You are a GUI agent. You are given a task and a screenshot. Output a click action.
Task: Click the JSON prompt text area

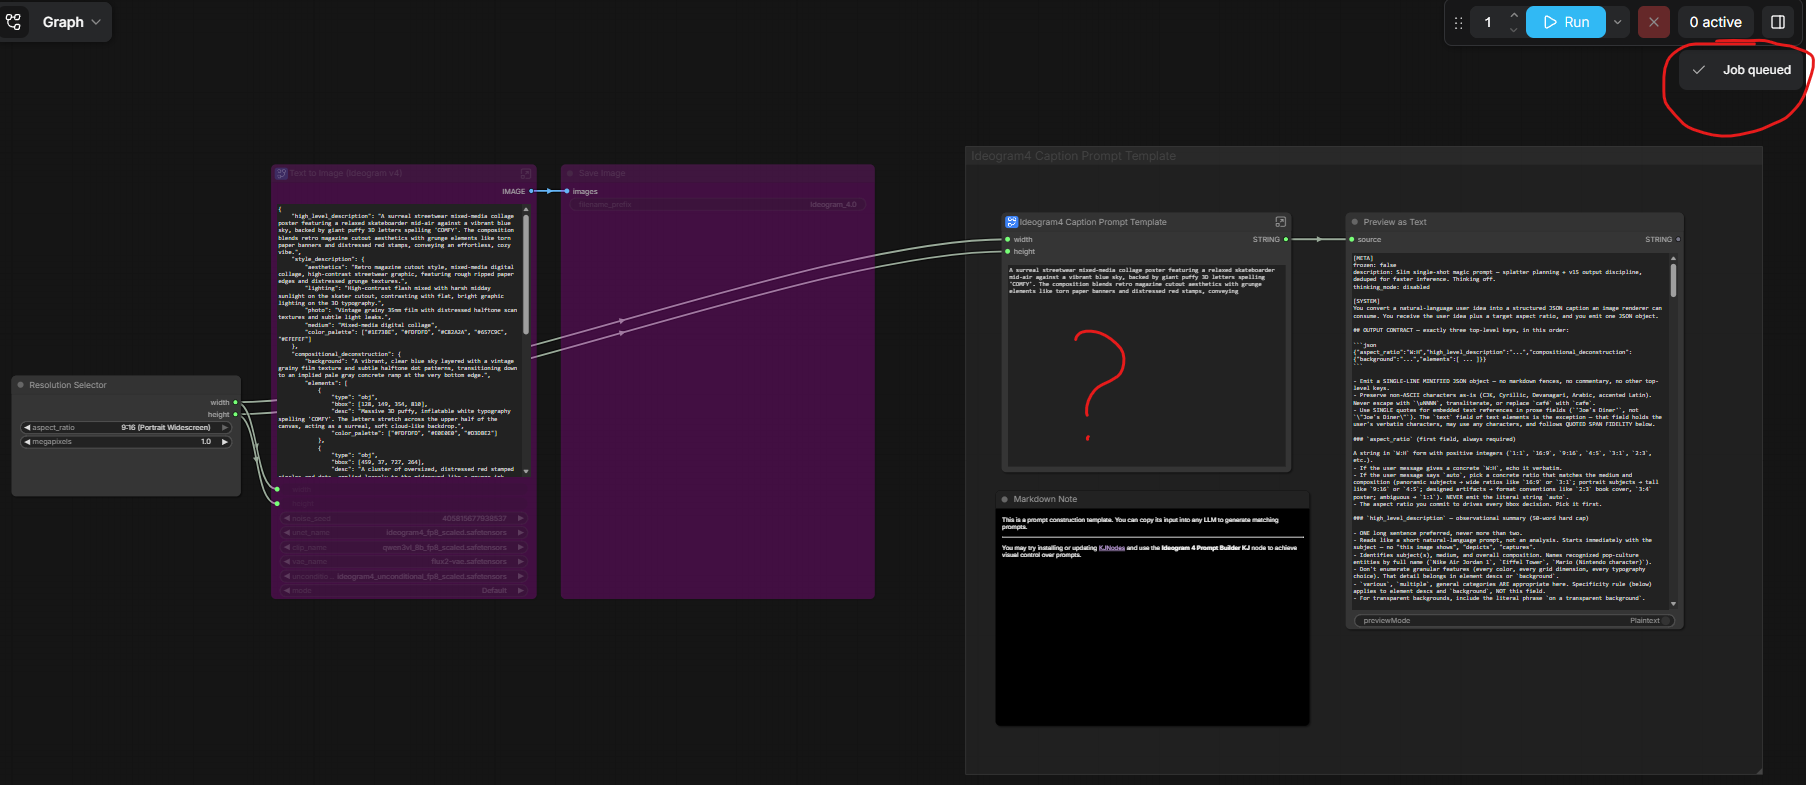pyautogui.click(x=398, y=340)
